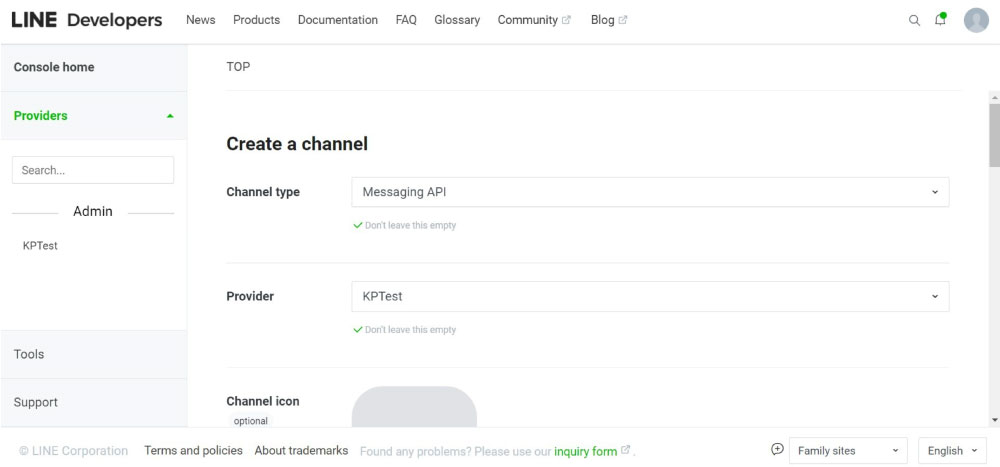Open About trademarks link

point(301,450)
